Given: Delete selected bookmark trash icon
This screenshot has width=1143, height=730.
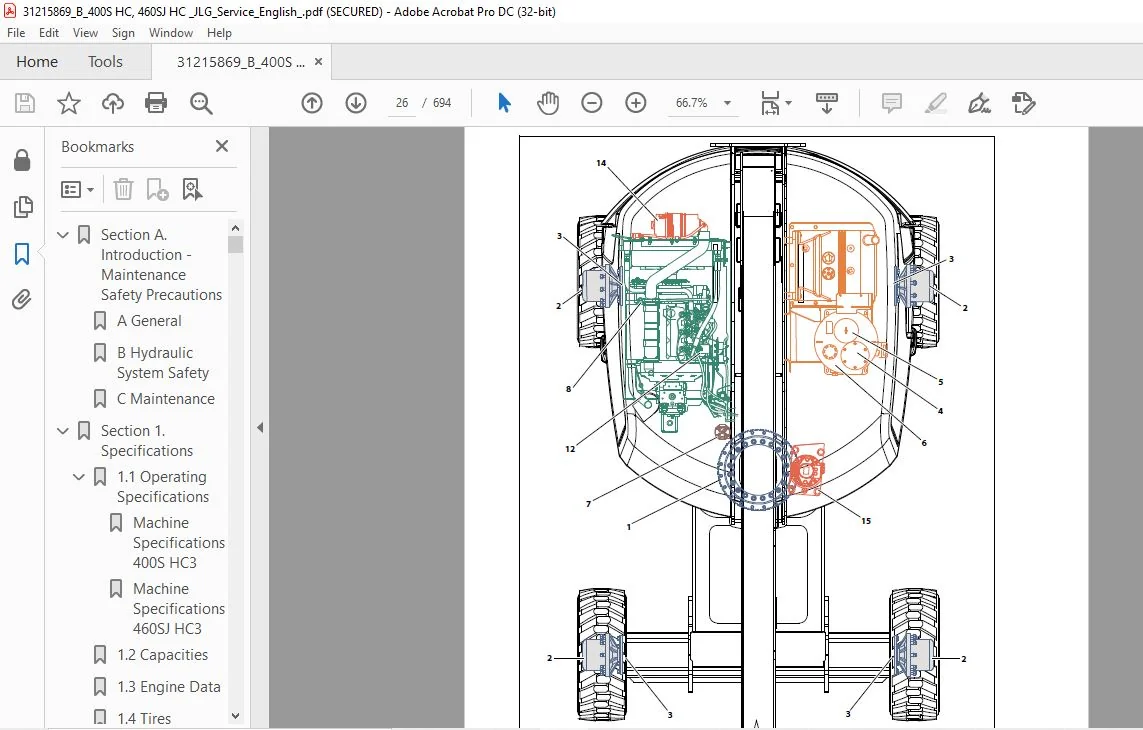Looking at the screenshot, I should (x=123, y=190).
